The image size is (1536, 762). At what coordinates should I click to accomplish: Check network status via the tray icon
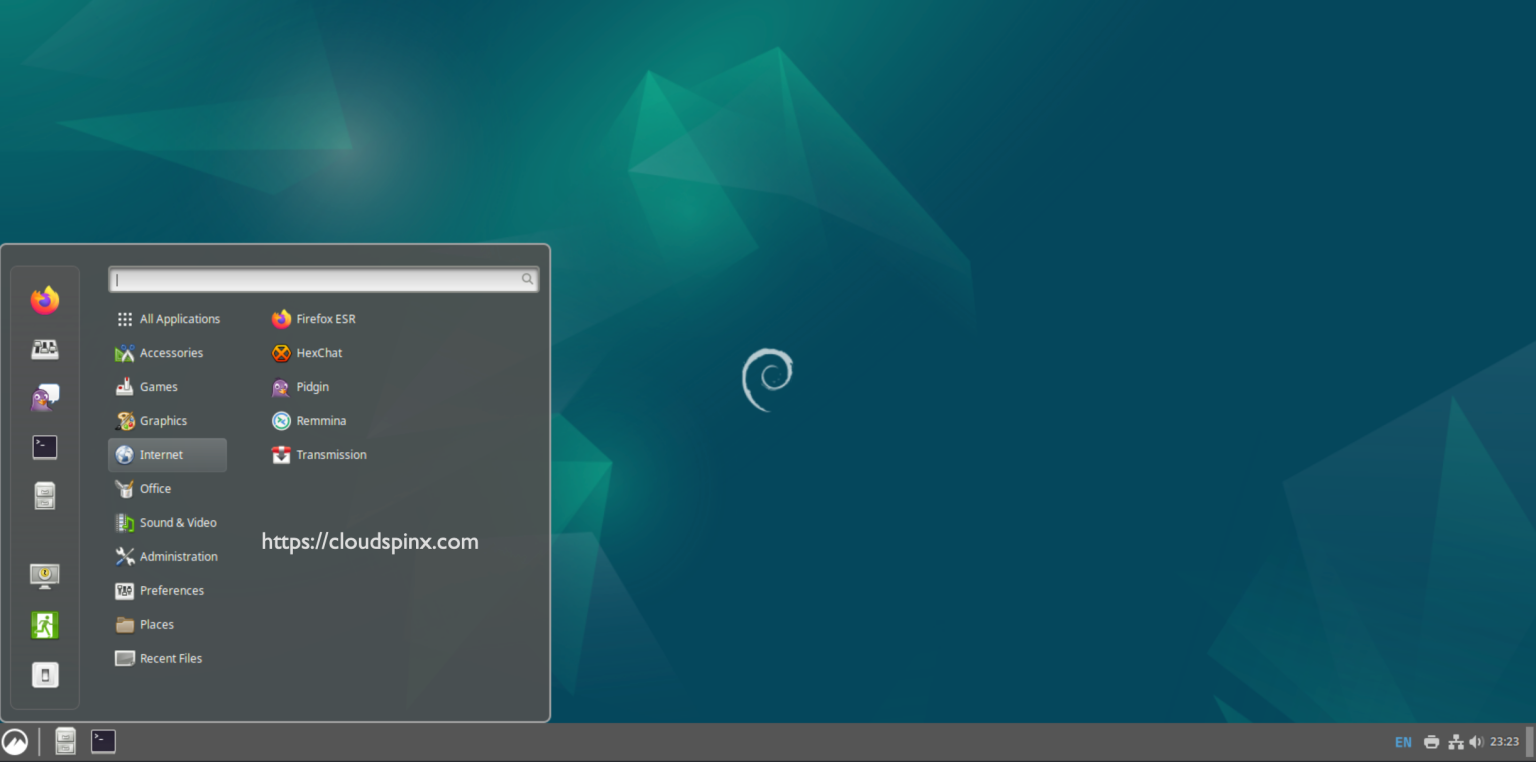(x=1456, y=742)
